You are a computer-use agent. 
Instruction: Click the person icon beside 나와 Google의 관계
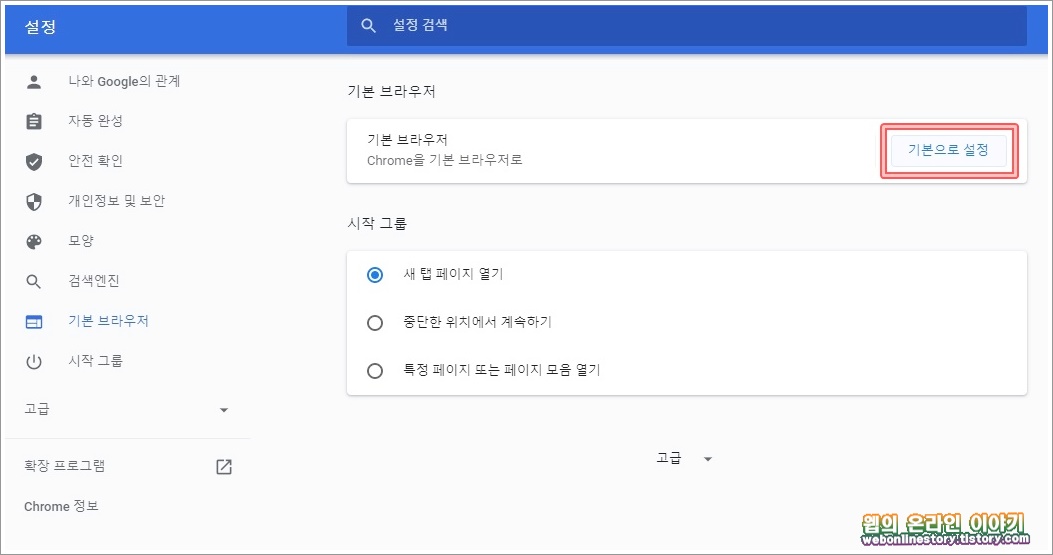click(34, 82)
